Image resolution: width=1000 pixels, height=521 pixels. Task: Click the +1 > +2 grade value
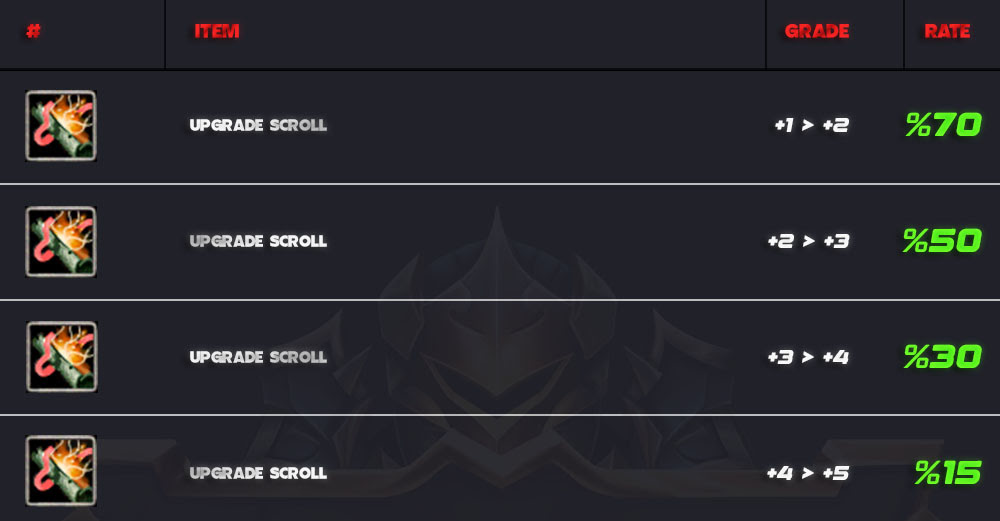coord(811,125)
